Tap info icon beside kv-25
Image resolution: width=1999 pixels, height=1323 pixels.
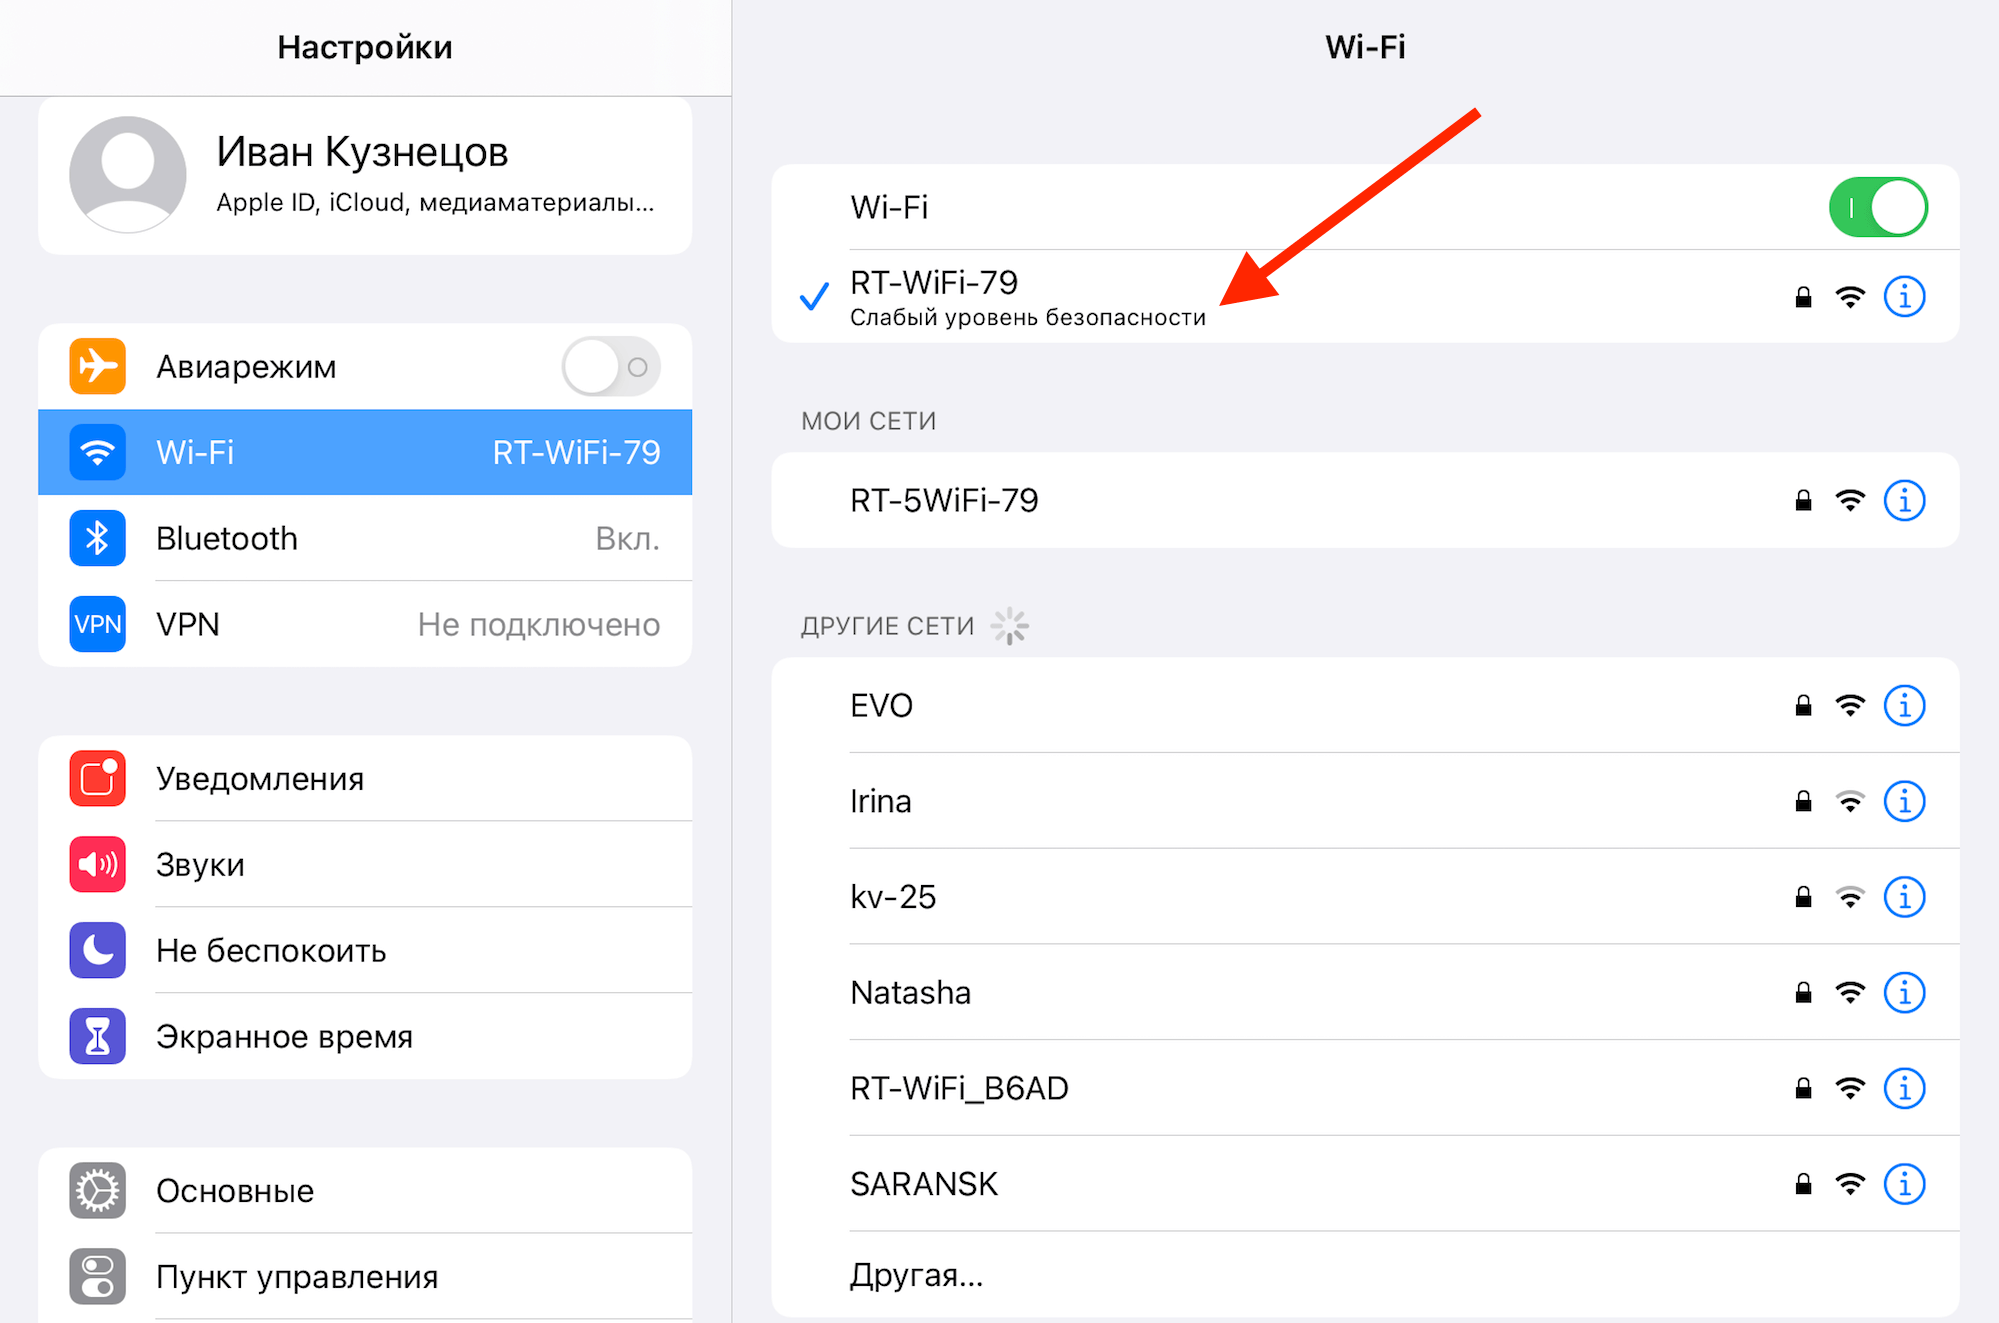1903,897
